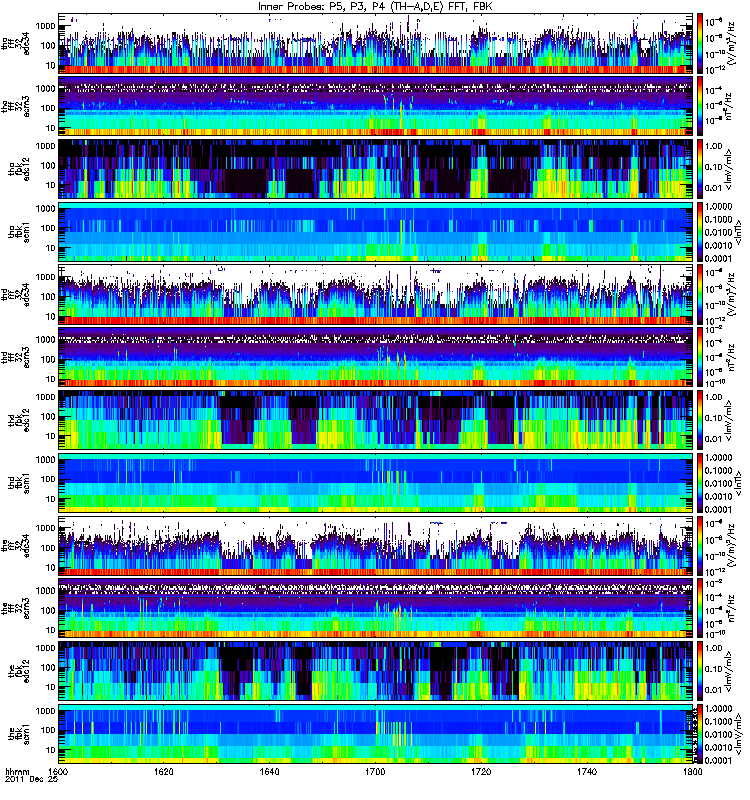Select the 'tha fbk edc12' panel label
750x800 pixels.
19,169
